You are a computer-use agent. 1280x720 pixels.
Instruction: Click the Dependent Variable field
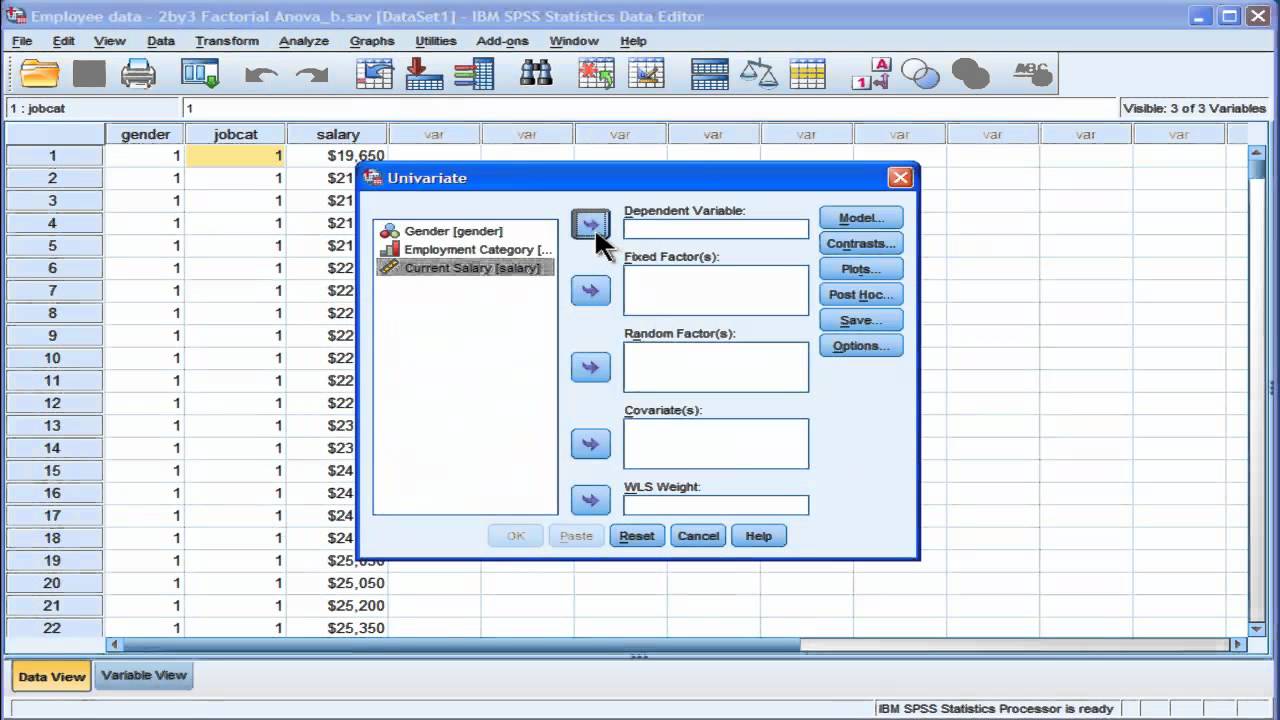[716, 229]
